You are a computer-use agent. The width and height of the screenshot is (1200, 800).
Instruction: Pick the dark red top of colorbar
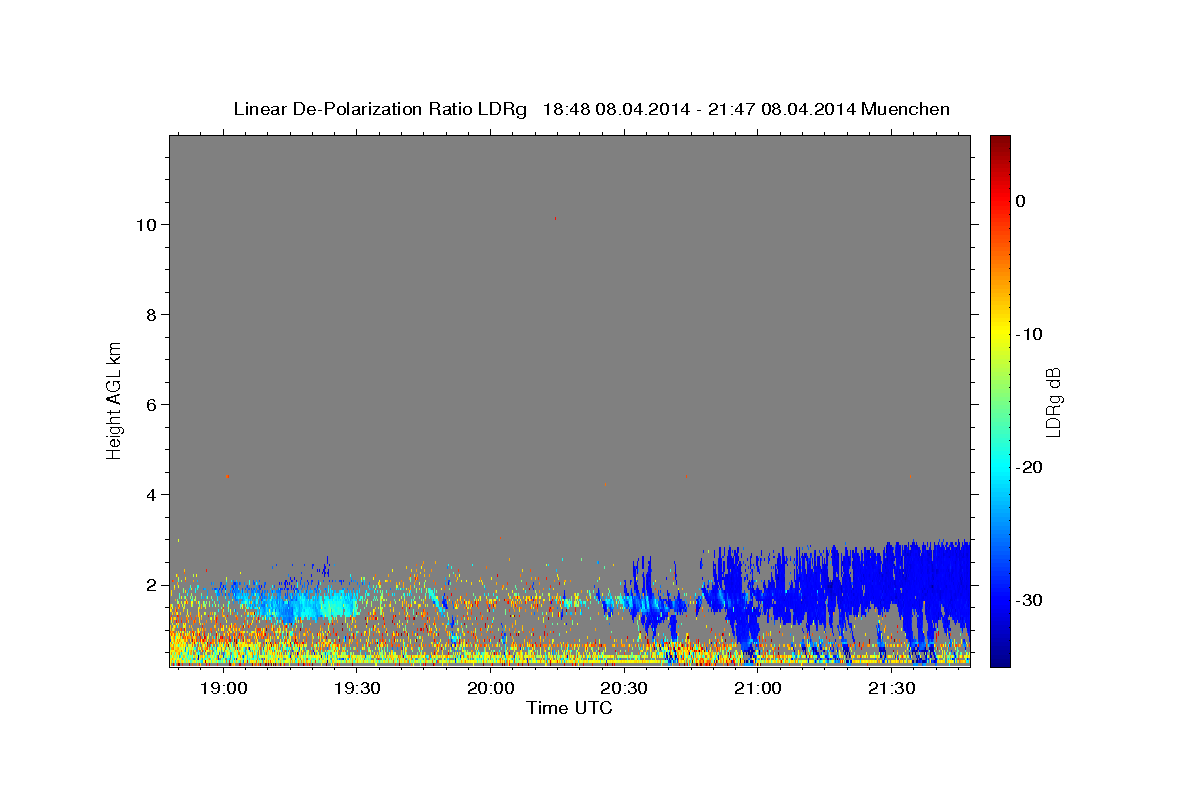pos(1000,142)
